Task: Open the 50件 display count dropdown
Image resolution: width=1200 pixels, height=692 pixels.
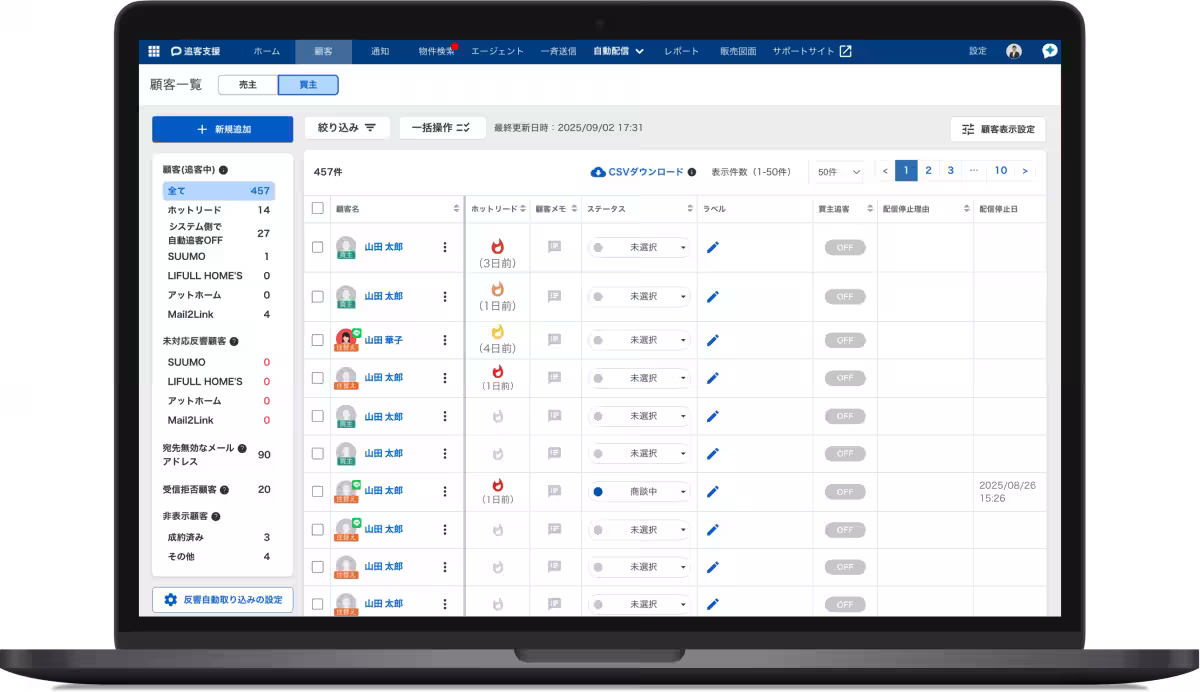Action: pos(838,172)
